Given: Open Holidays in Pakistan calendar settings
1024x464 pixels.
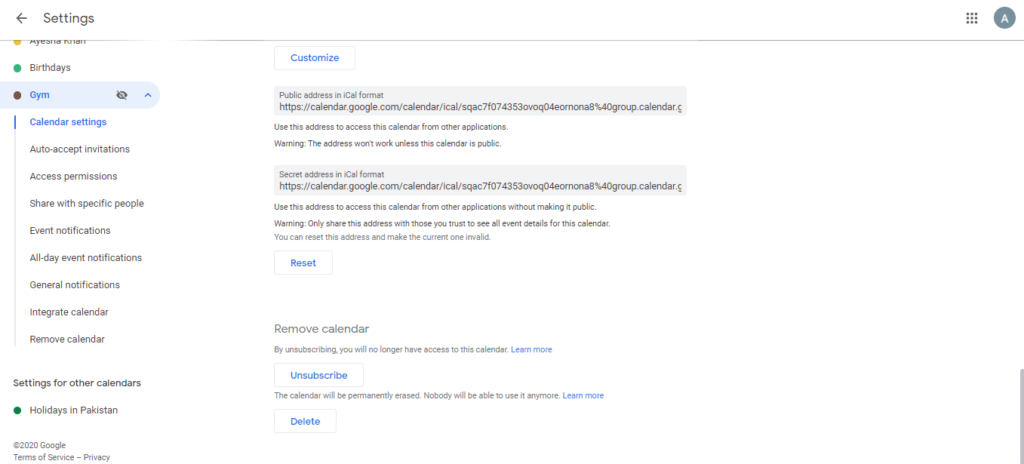Looking at the screenshot, I should (74, 410).
